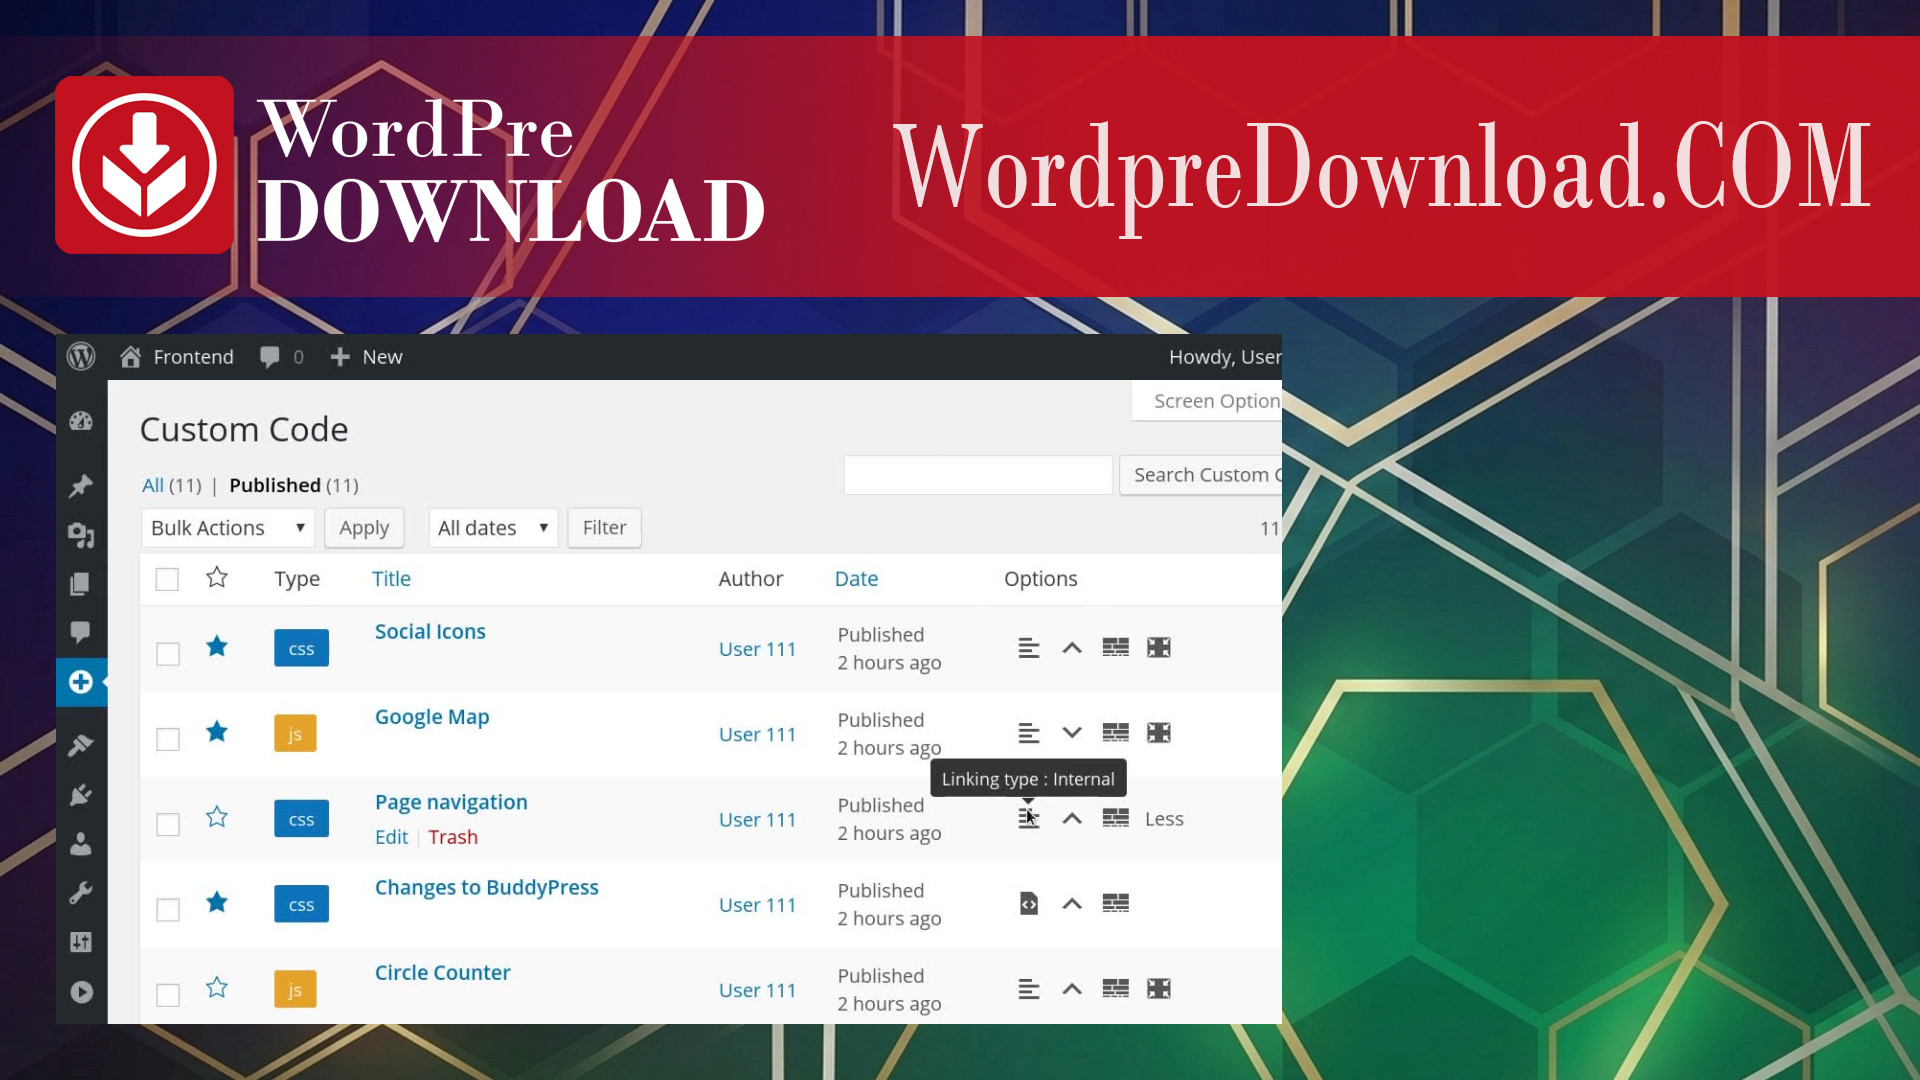Open the Posts pin sidebar icon
The image size is (1920, 1080).
[81, 486]
